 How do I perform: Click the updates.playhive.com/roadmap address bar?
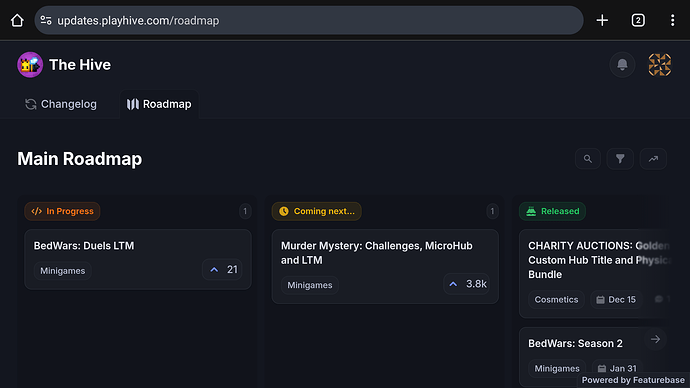pyautogui.click(x=308, y=20)
